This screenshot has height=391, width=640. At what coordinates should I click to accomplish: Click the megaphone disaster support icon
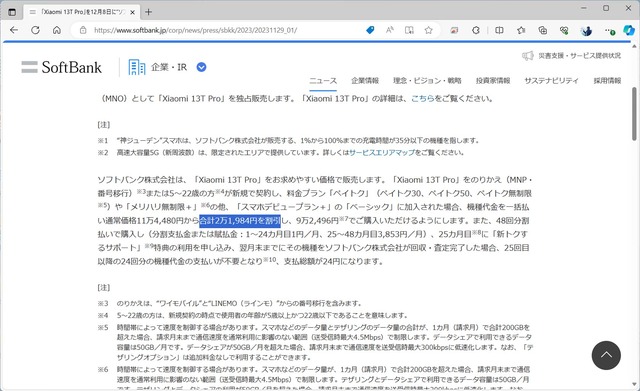[x=527, y=56]
